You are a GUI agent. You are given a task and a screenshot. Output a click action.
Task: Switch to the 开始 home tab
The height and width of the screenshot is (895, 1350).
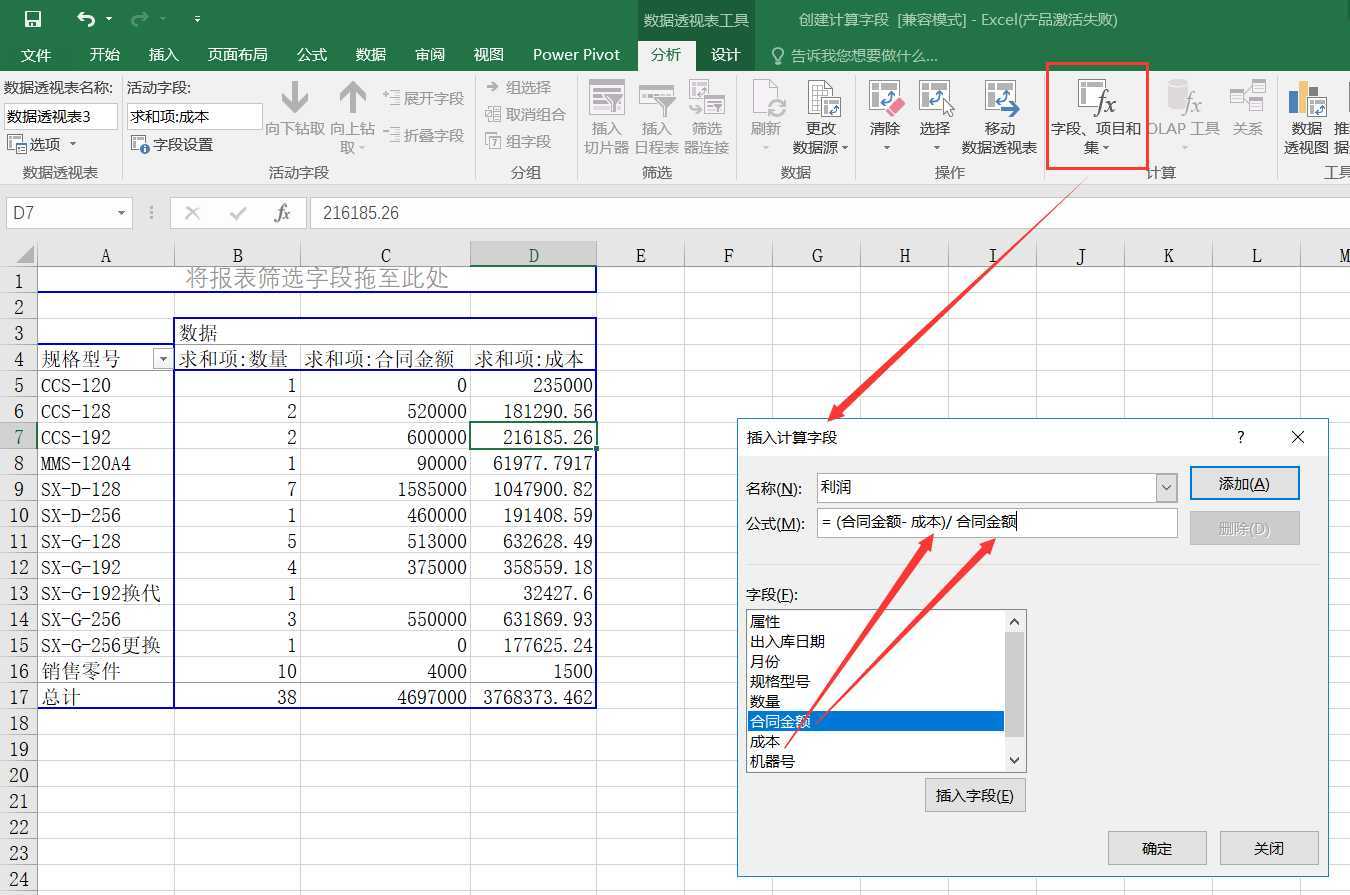click(x=104, y=55)
